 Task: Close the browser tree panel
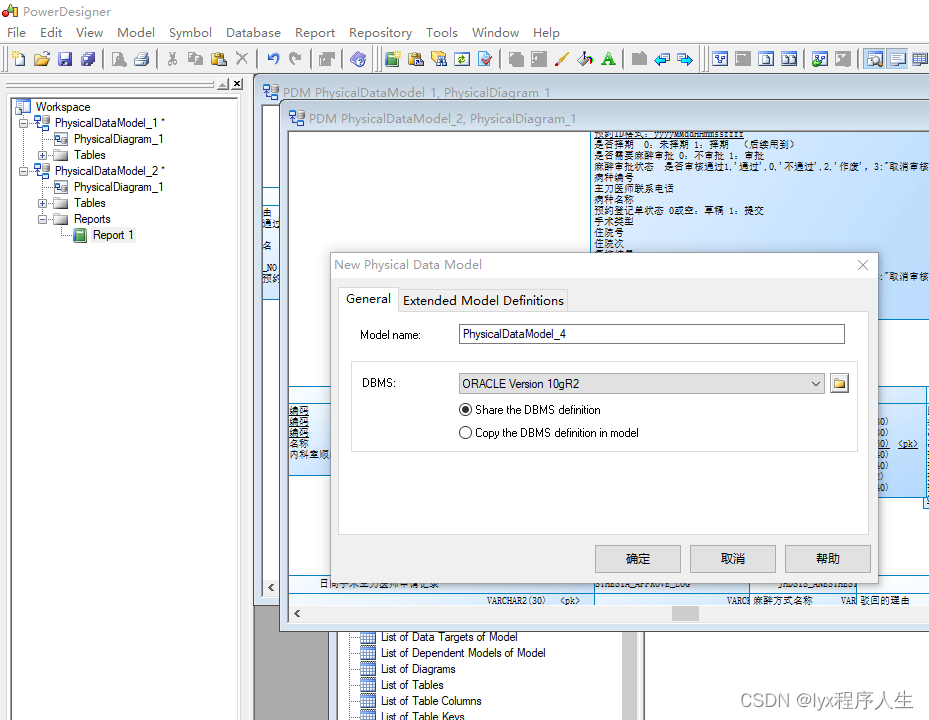[237, 84]
